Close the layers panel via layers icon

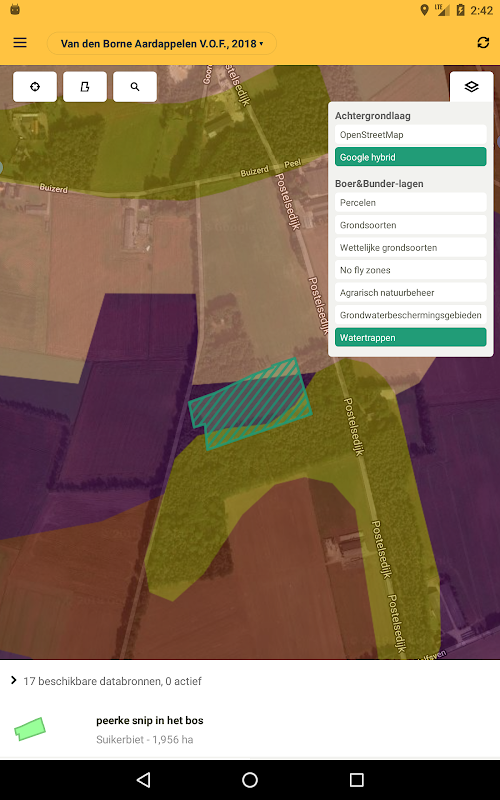471,87
